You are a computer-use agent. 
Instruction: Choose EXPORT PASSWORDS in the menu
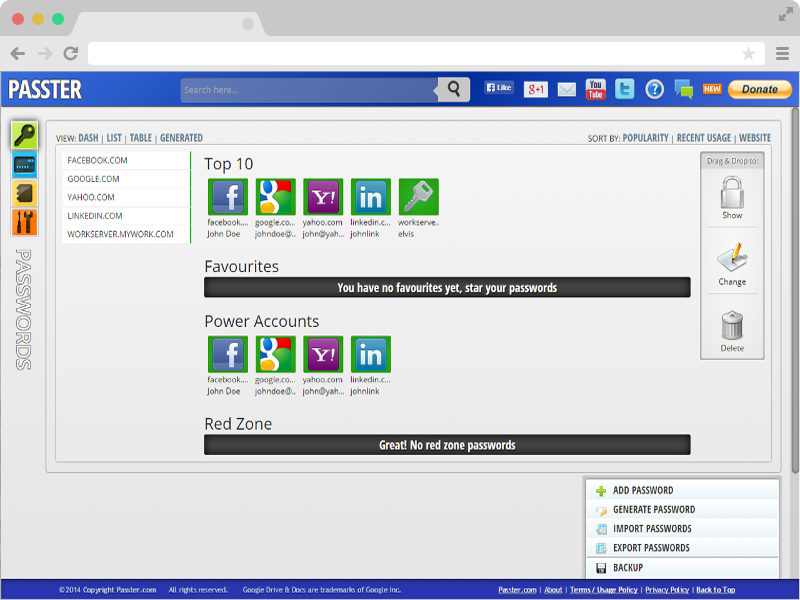point(683,548)
